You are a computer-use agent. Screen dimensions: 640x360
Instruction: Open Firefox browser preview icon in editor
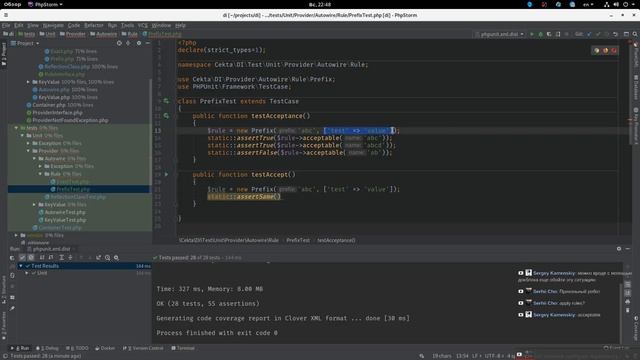click(605, 51)
